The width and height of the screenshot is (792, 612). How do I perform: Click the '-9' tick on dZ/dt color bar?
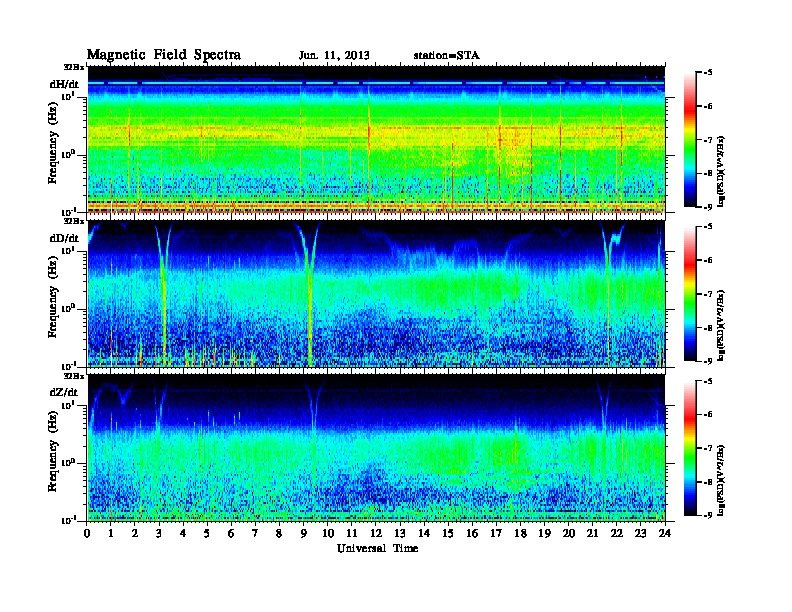click(707, 515)
